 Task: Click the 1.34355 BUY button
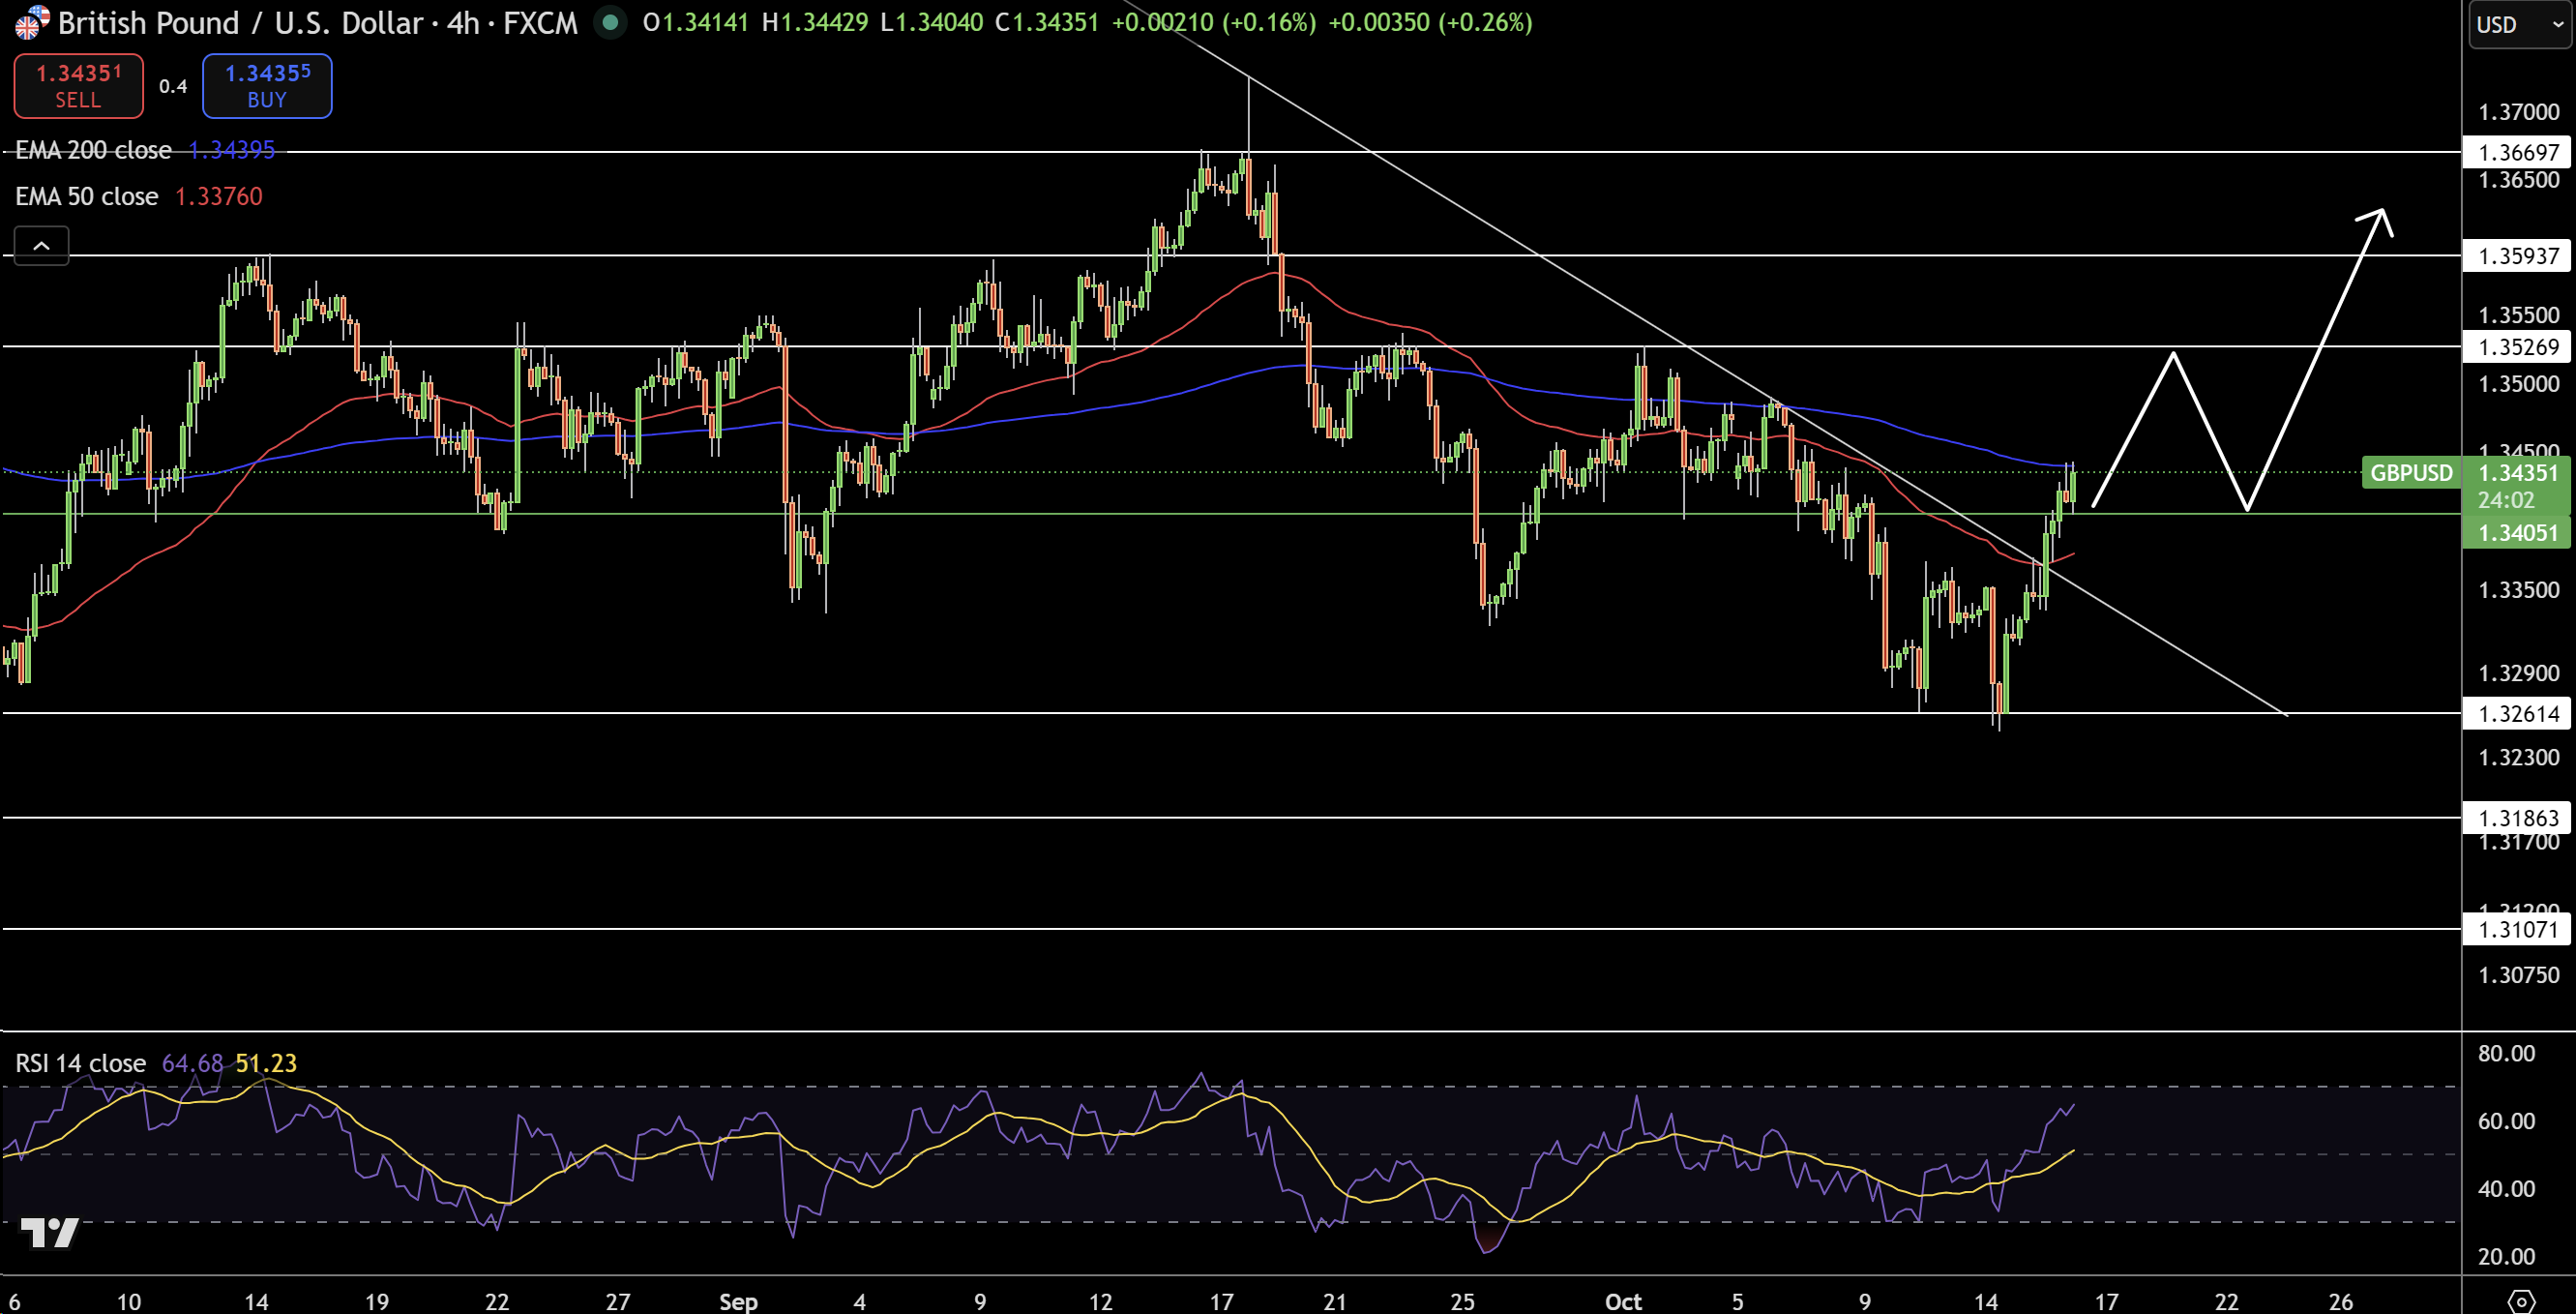[267, 86]
